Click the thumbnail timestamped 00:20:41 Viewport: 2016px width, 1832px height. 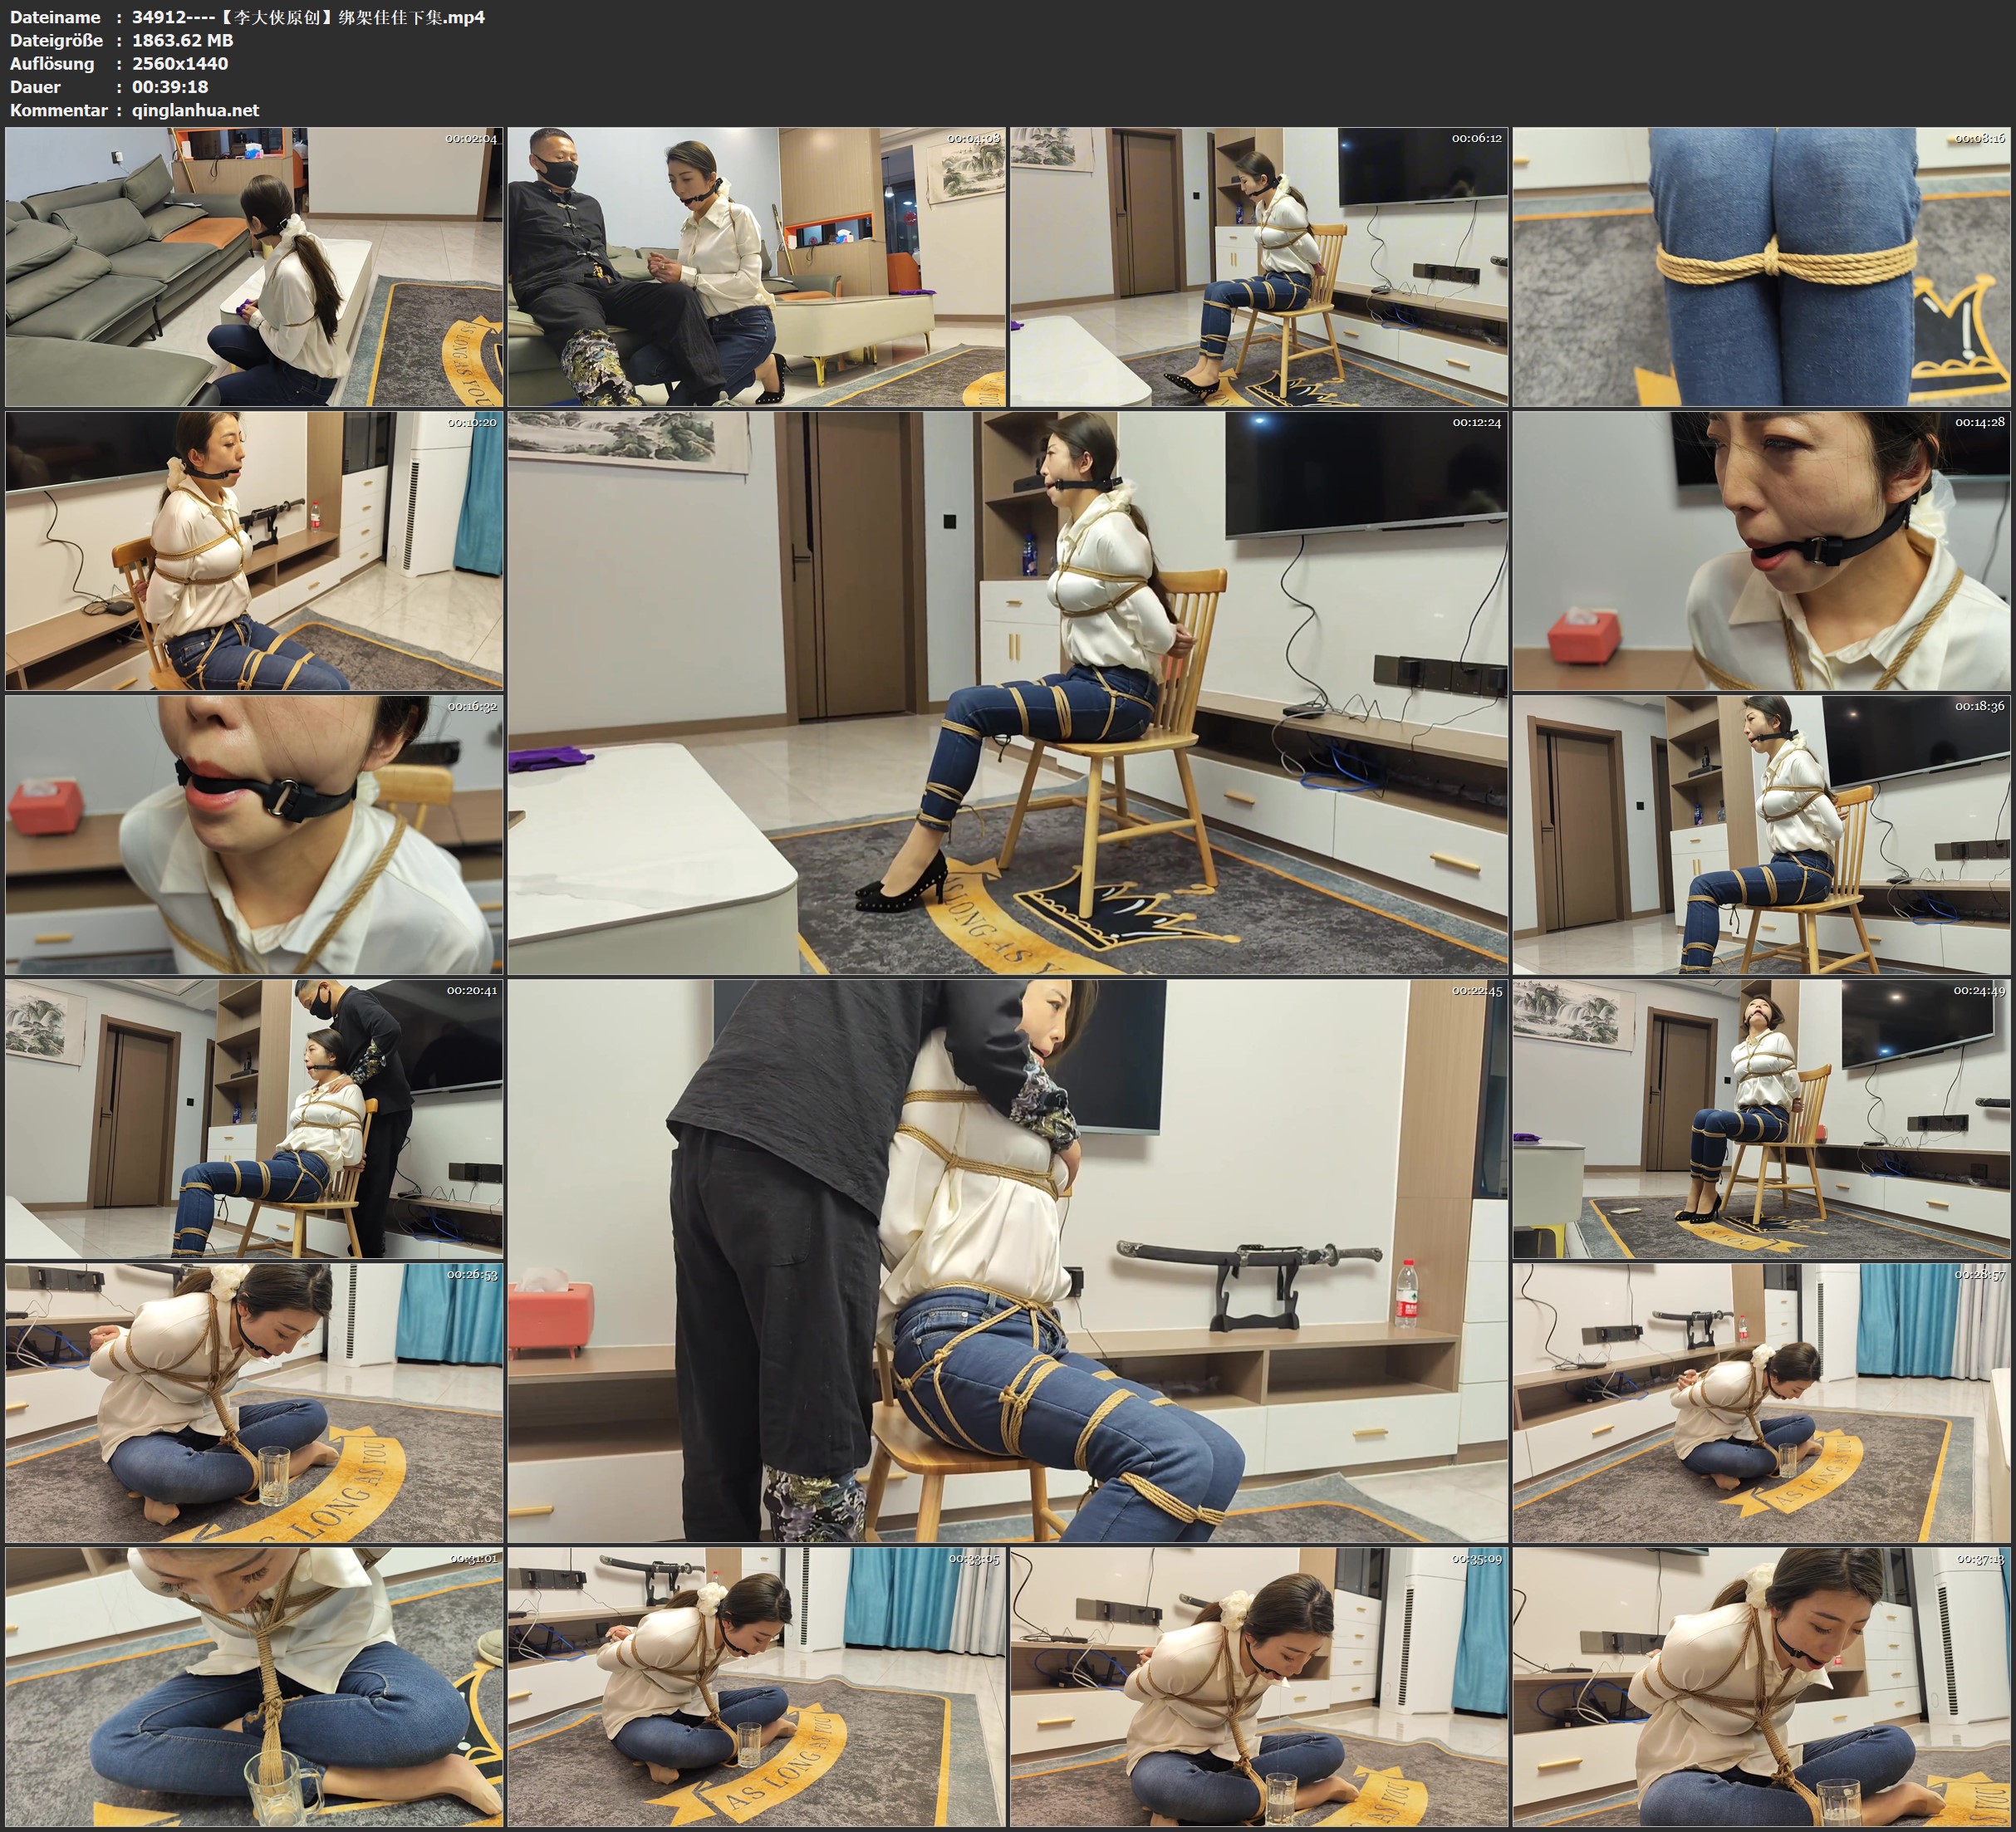(x=254, y=1119)
